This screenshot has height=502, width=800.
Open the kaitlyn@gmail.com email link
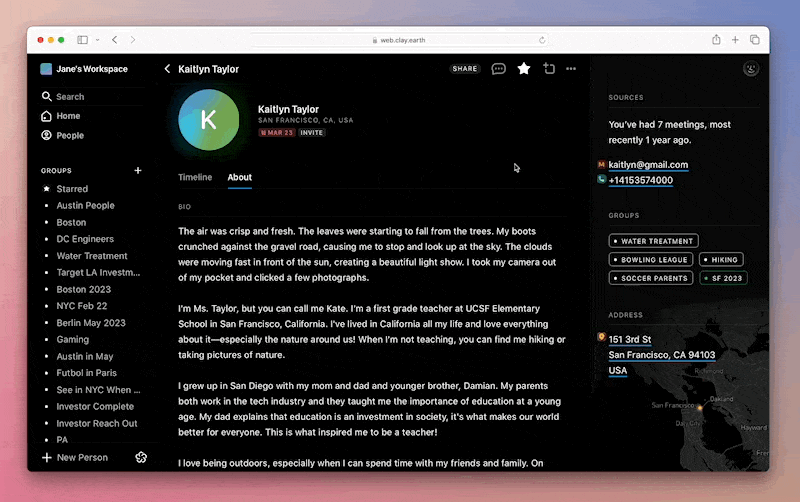pyautogui.click(x=648, y=164)
